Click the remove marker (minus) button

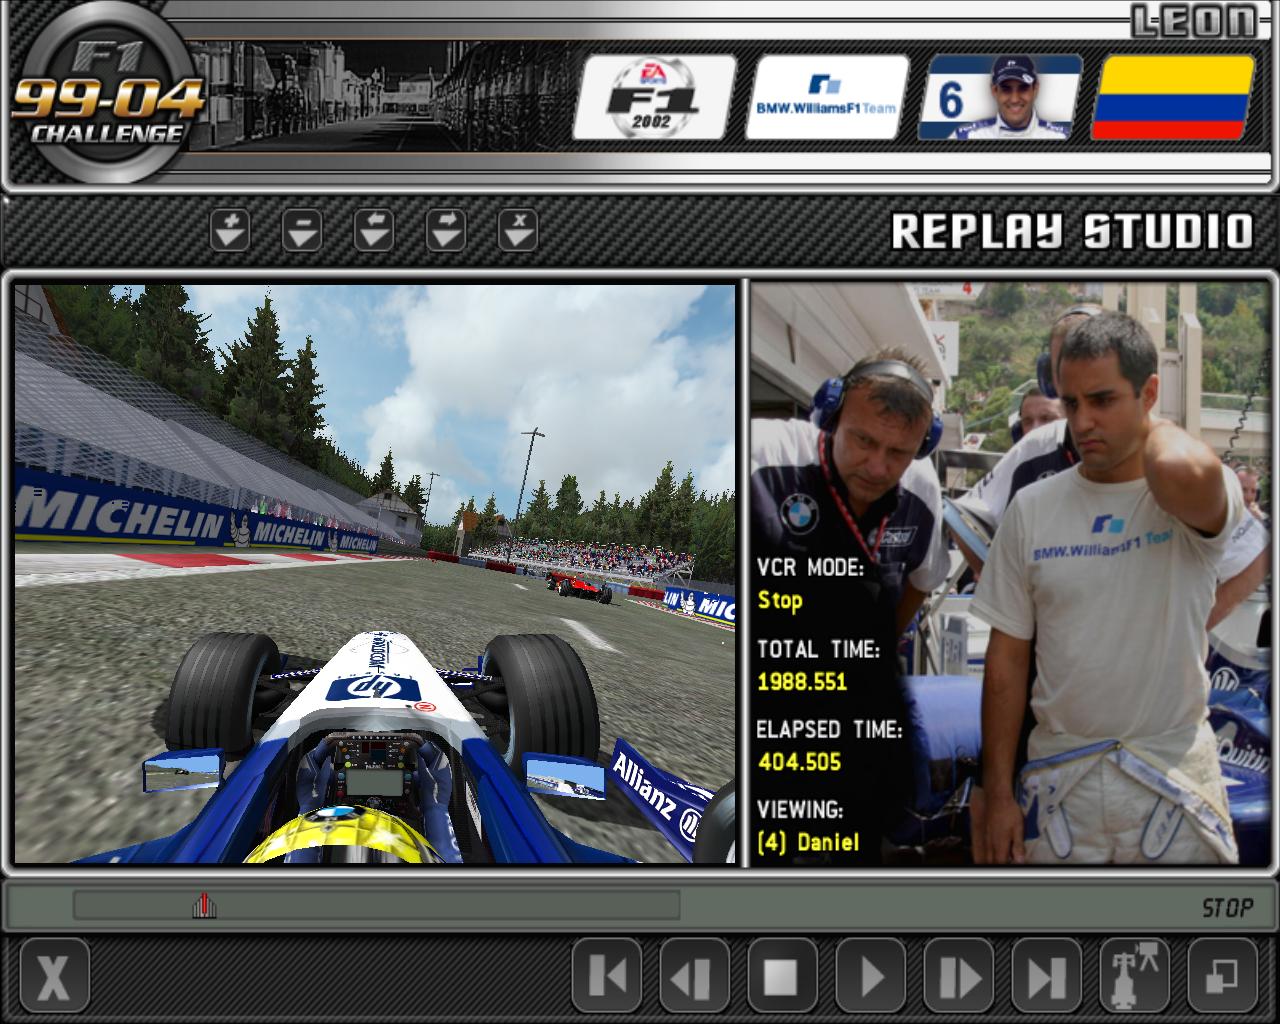[302, 230]
